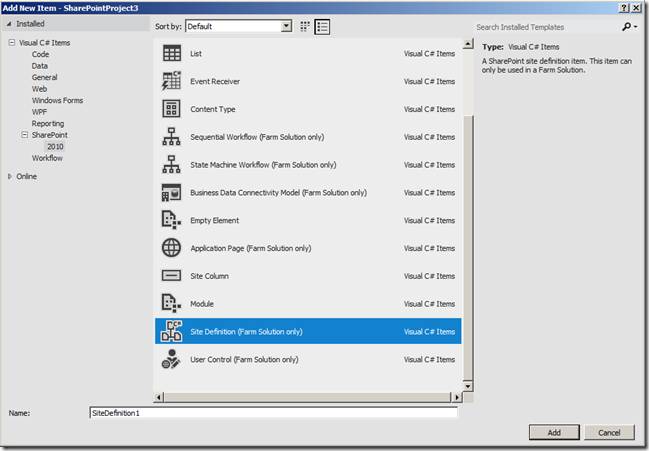
Task: Click the Name input field
Action: click(x=274, y=413)
